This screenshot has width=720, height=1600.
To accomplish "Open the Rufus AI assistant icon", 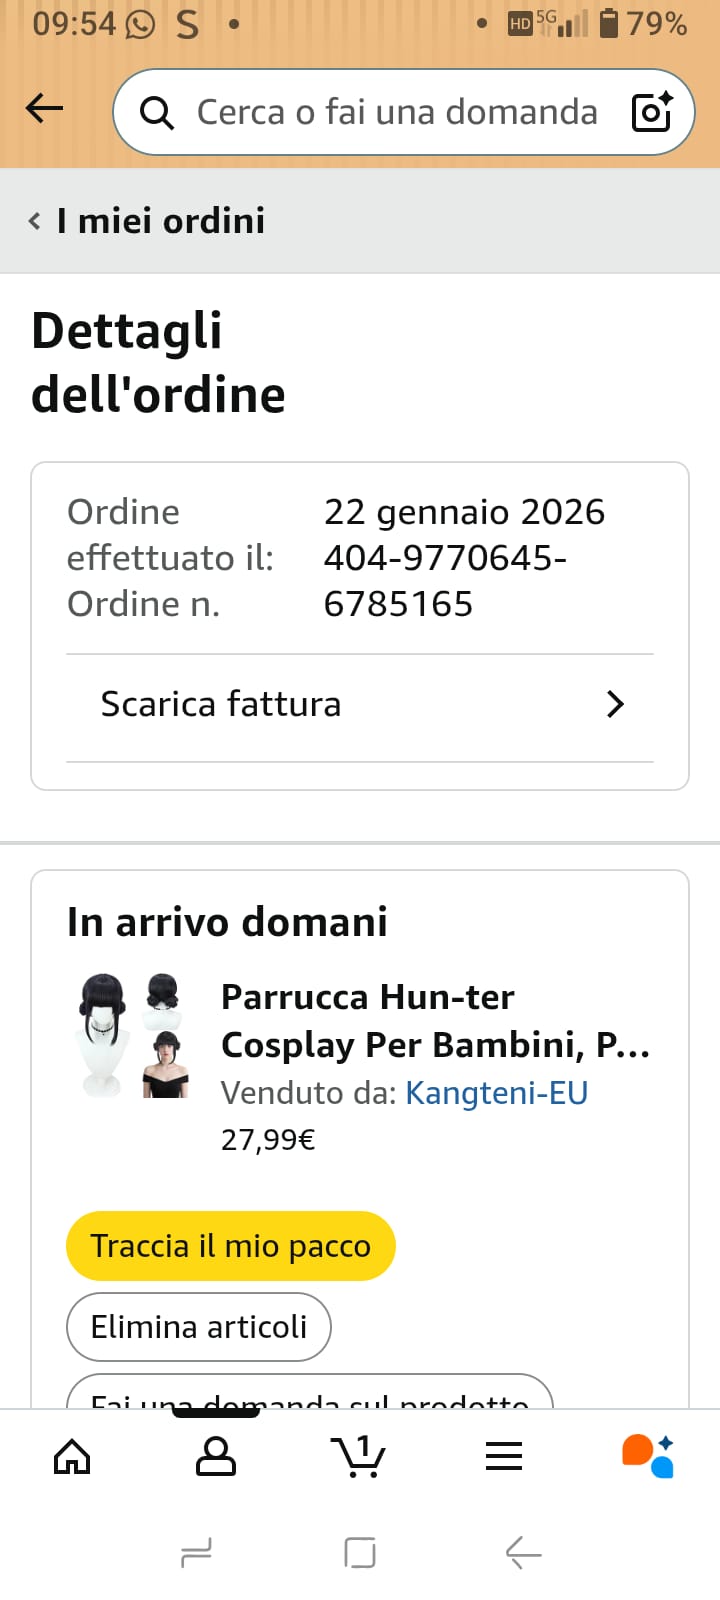I will (x=648, y=1456).
